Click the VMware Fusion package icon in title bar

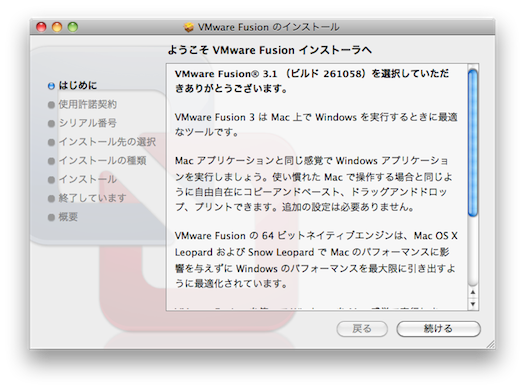coord(189,27)
